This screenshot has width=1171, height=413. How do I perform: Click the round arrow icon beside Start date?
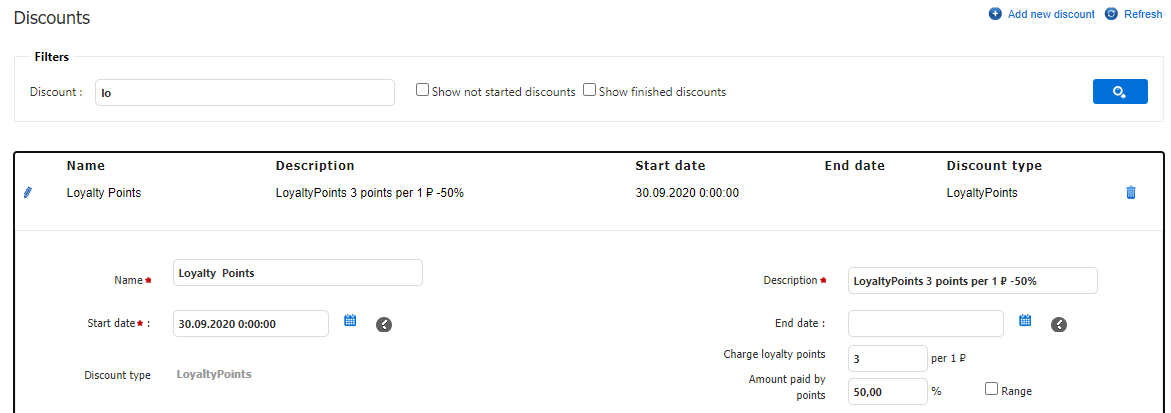point(384,324)
